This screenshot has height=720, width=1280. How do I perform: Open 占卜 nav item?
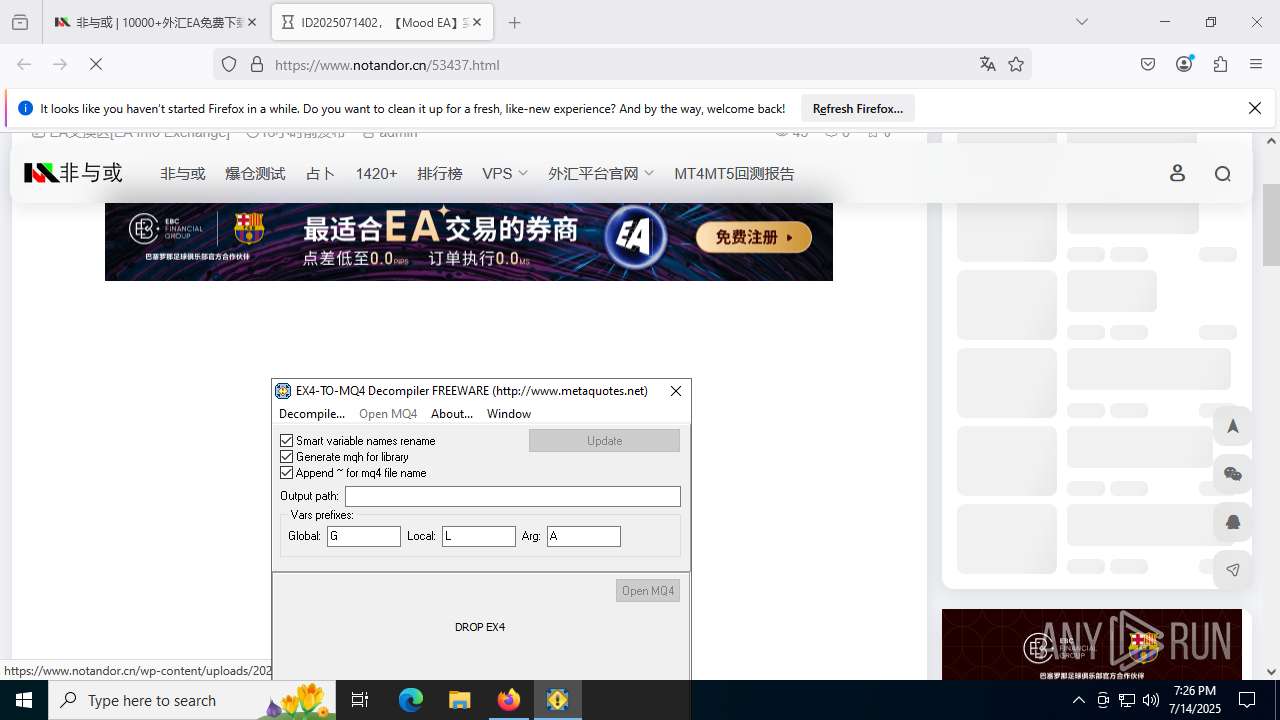[320, 173]
